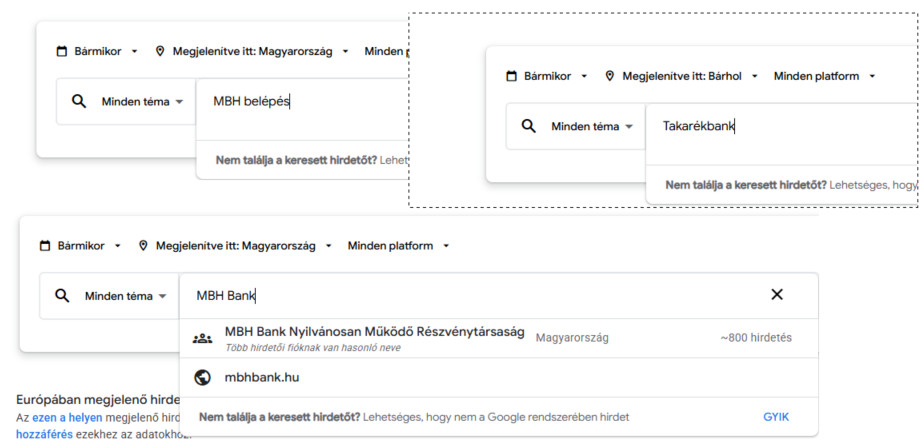Click magnifier search icon in MBH Bank panel
Viewport: 923px width, 448px height.
62,296
